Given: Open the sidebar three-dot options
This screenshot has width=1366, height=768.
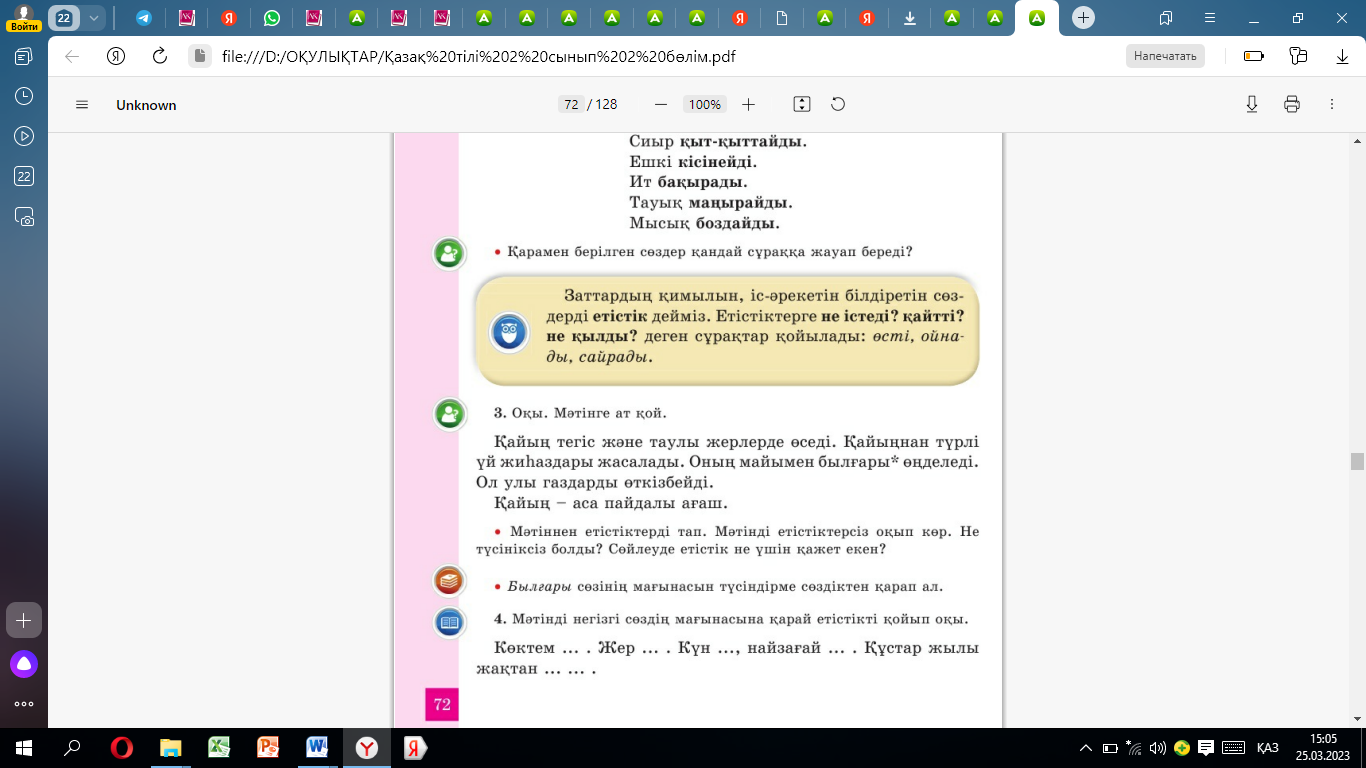Looking at the screenshot, I should (x=24, y=703).
